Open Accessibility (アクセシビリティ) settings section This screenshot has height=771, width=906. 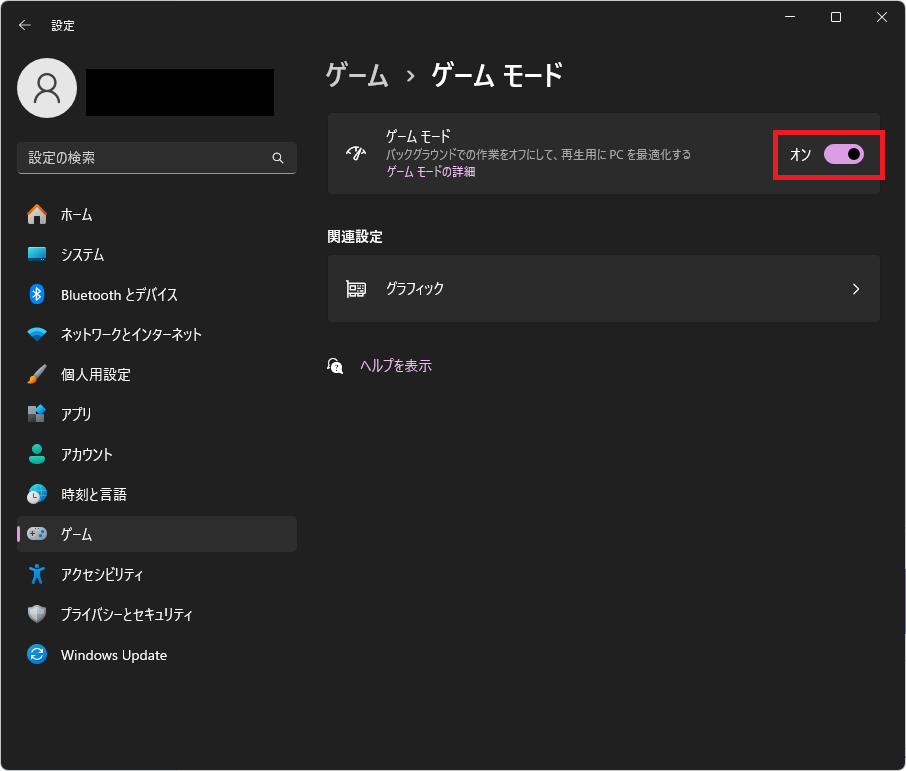pos(102,574)
